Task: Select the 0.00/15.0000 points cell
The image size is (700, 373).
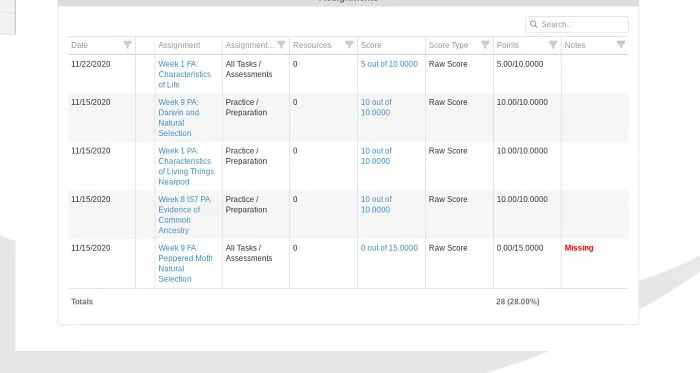Action: click(x=520, y=248)
